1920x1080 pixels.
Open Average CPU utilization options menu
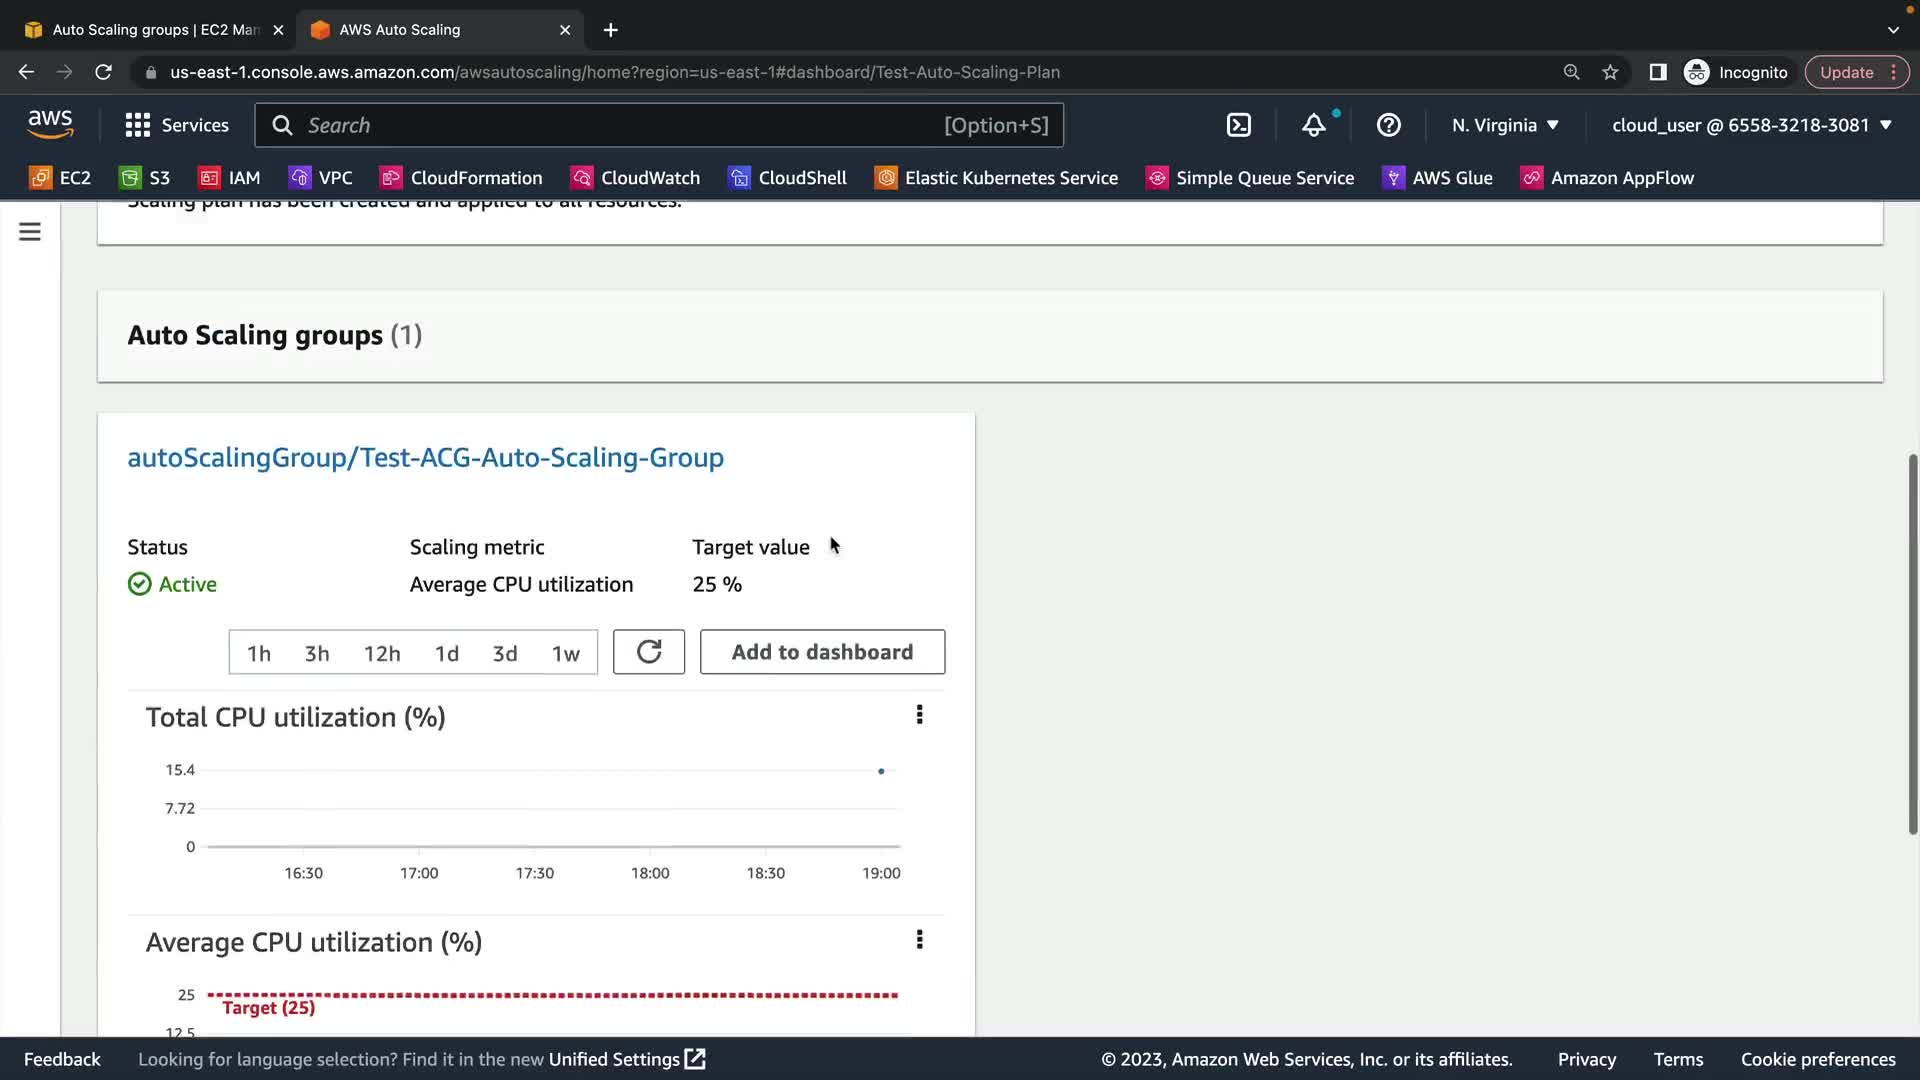point(919,940)
